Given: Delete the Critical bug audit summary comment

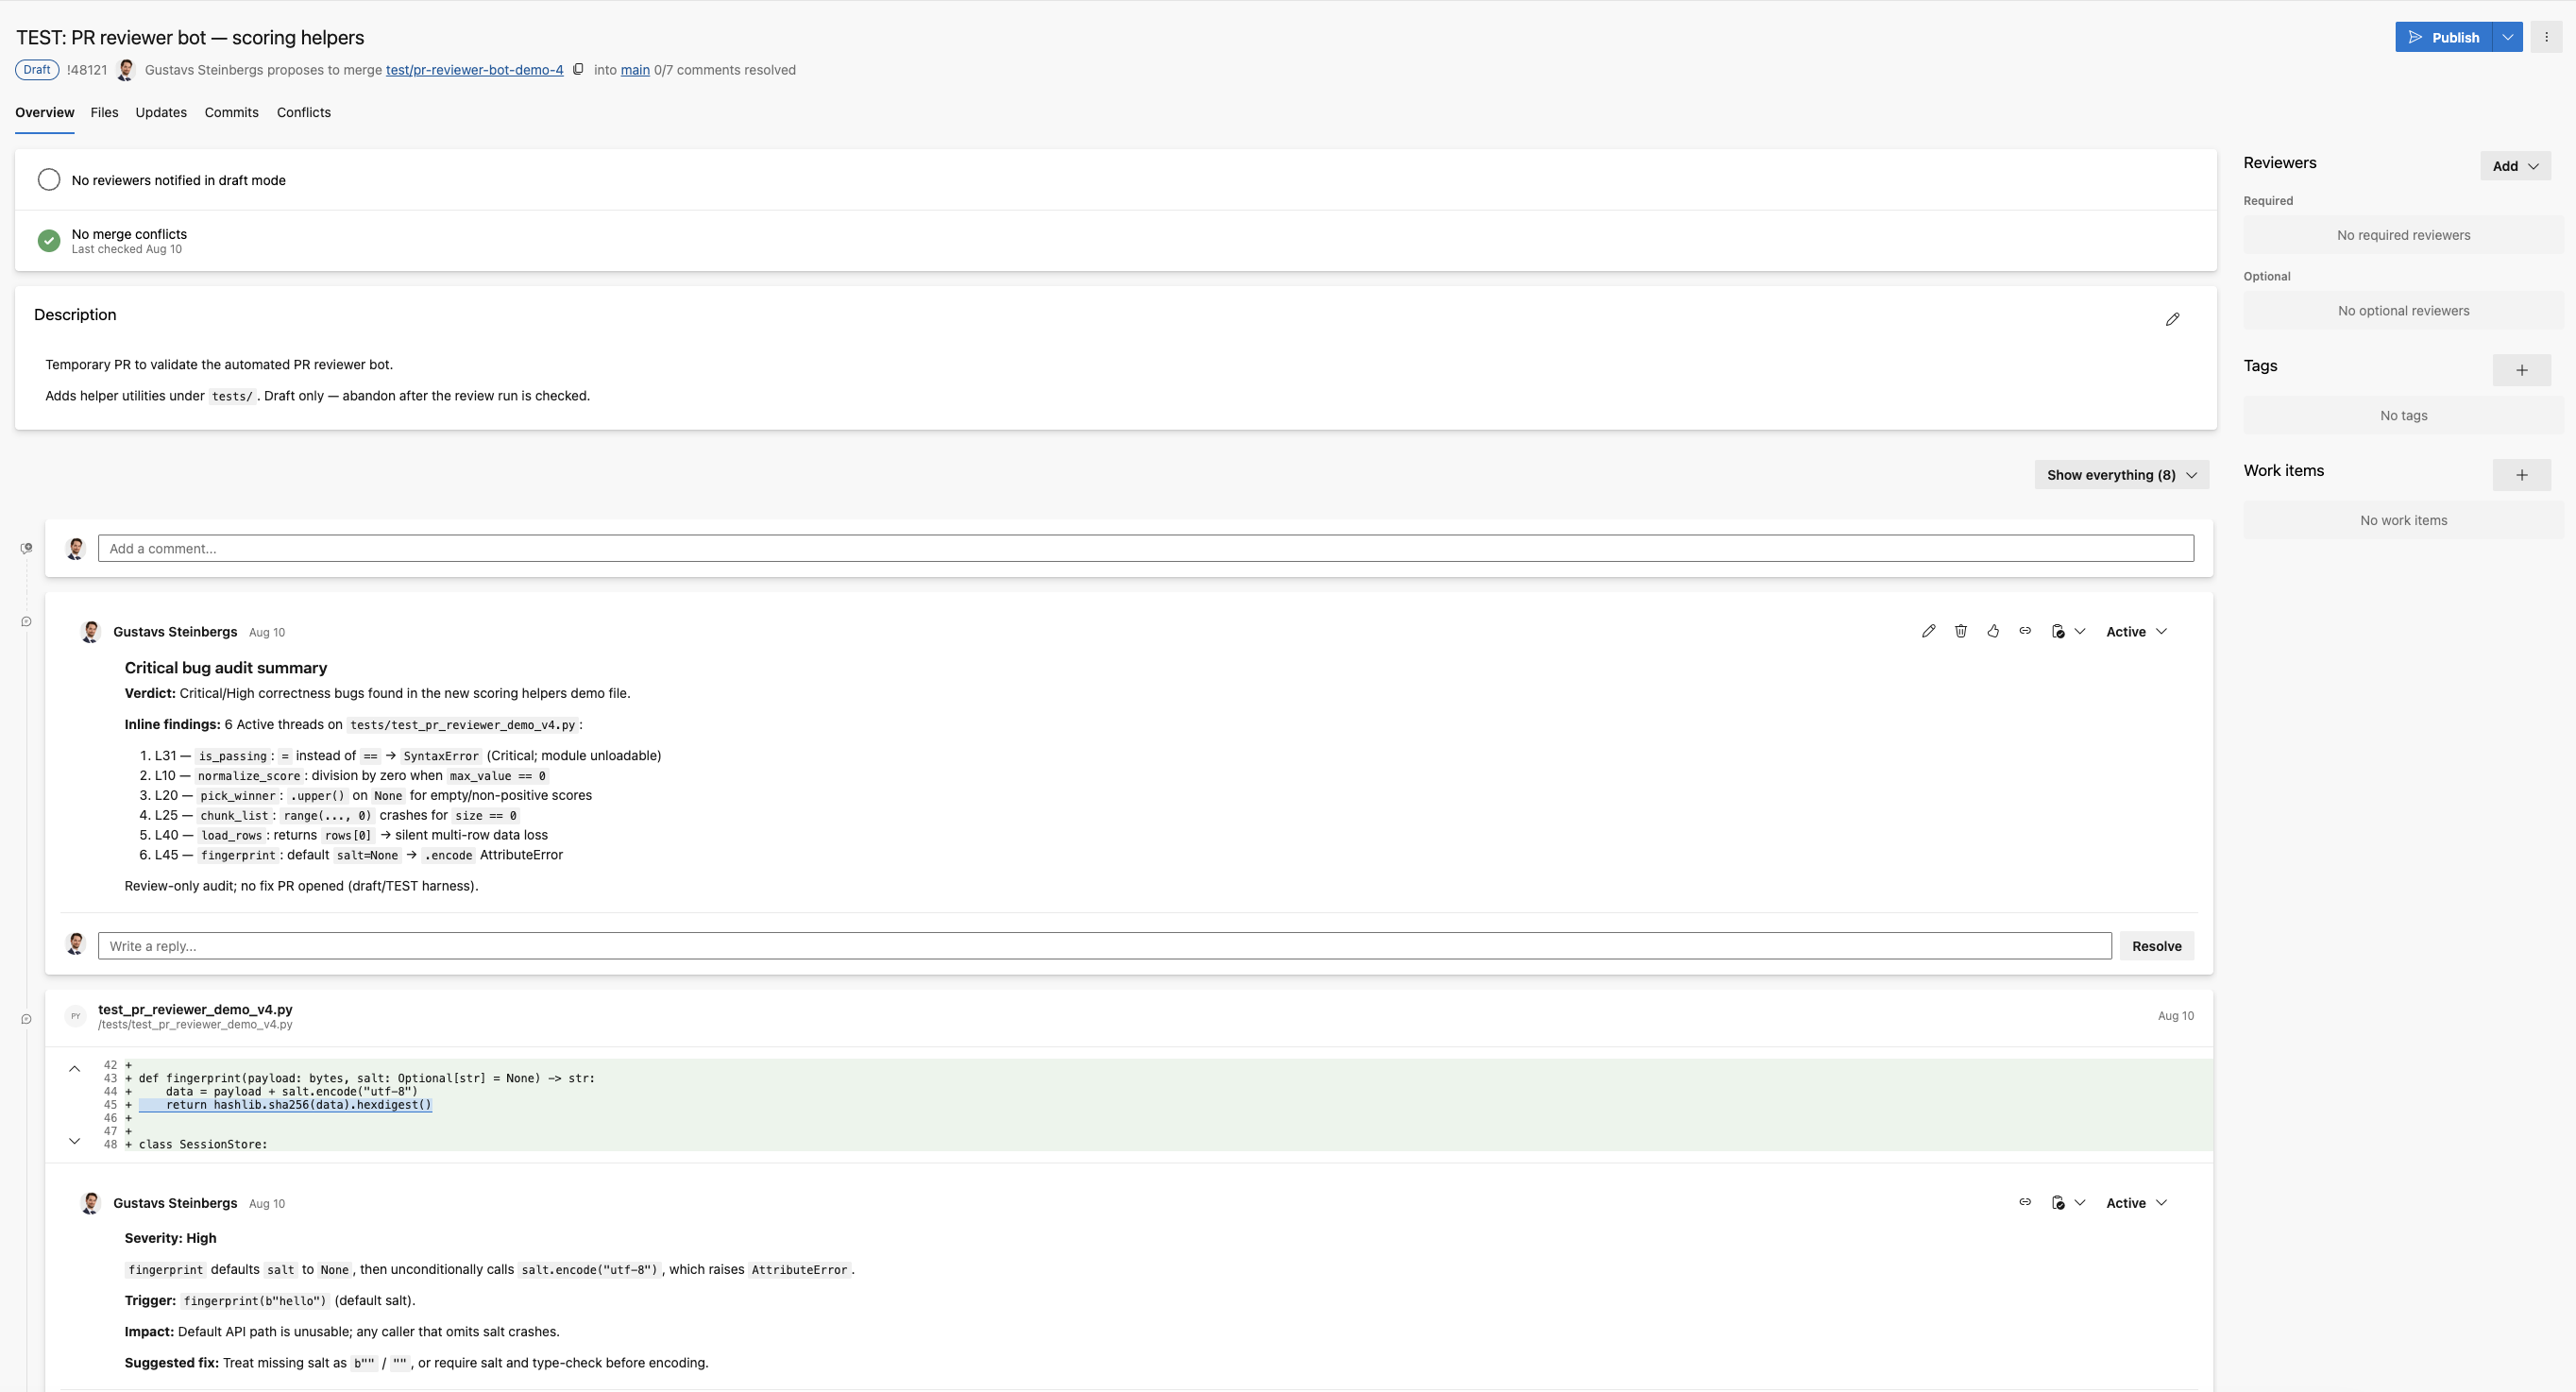Looking at the screenshot, I should pyautogui.click(x=1960, y=631).
